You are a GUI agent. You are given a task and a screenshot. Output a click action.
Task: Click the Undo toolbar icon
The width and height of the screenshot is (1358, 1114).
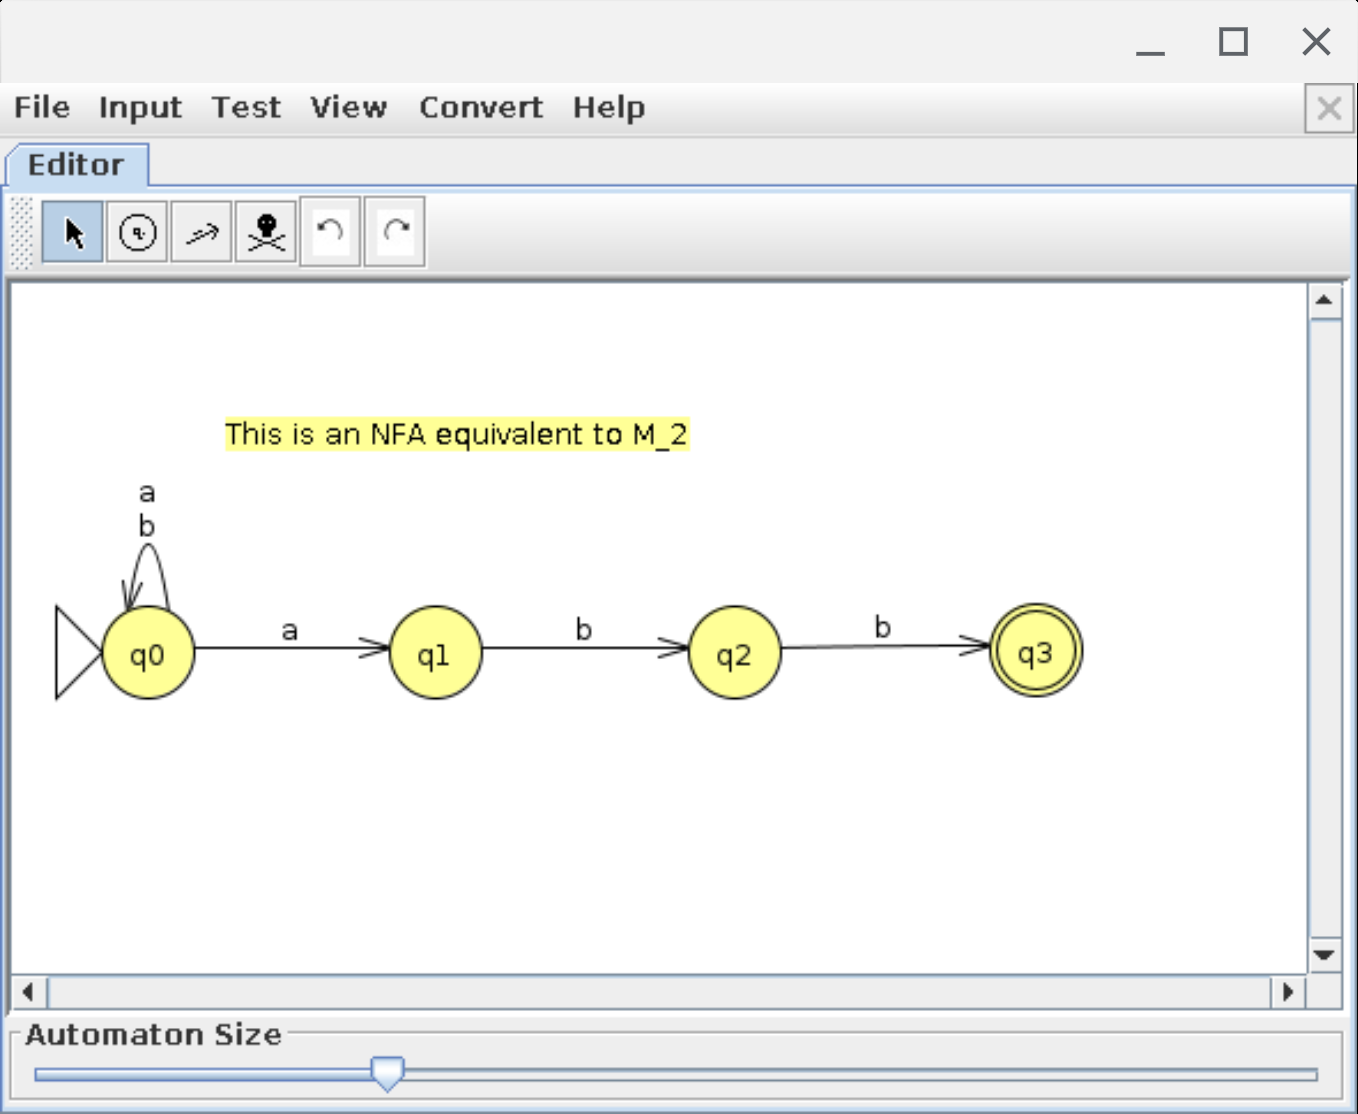330,232
